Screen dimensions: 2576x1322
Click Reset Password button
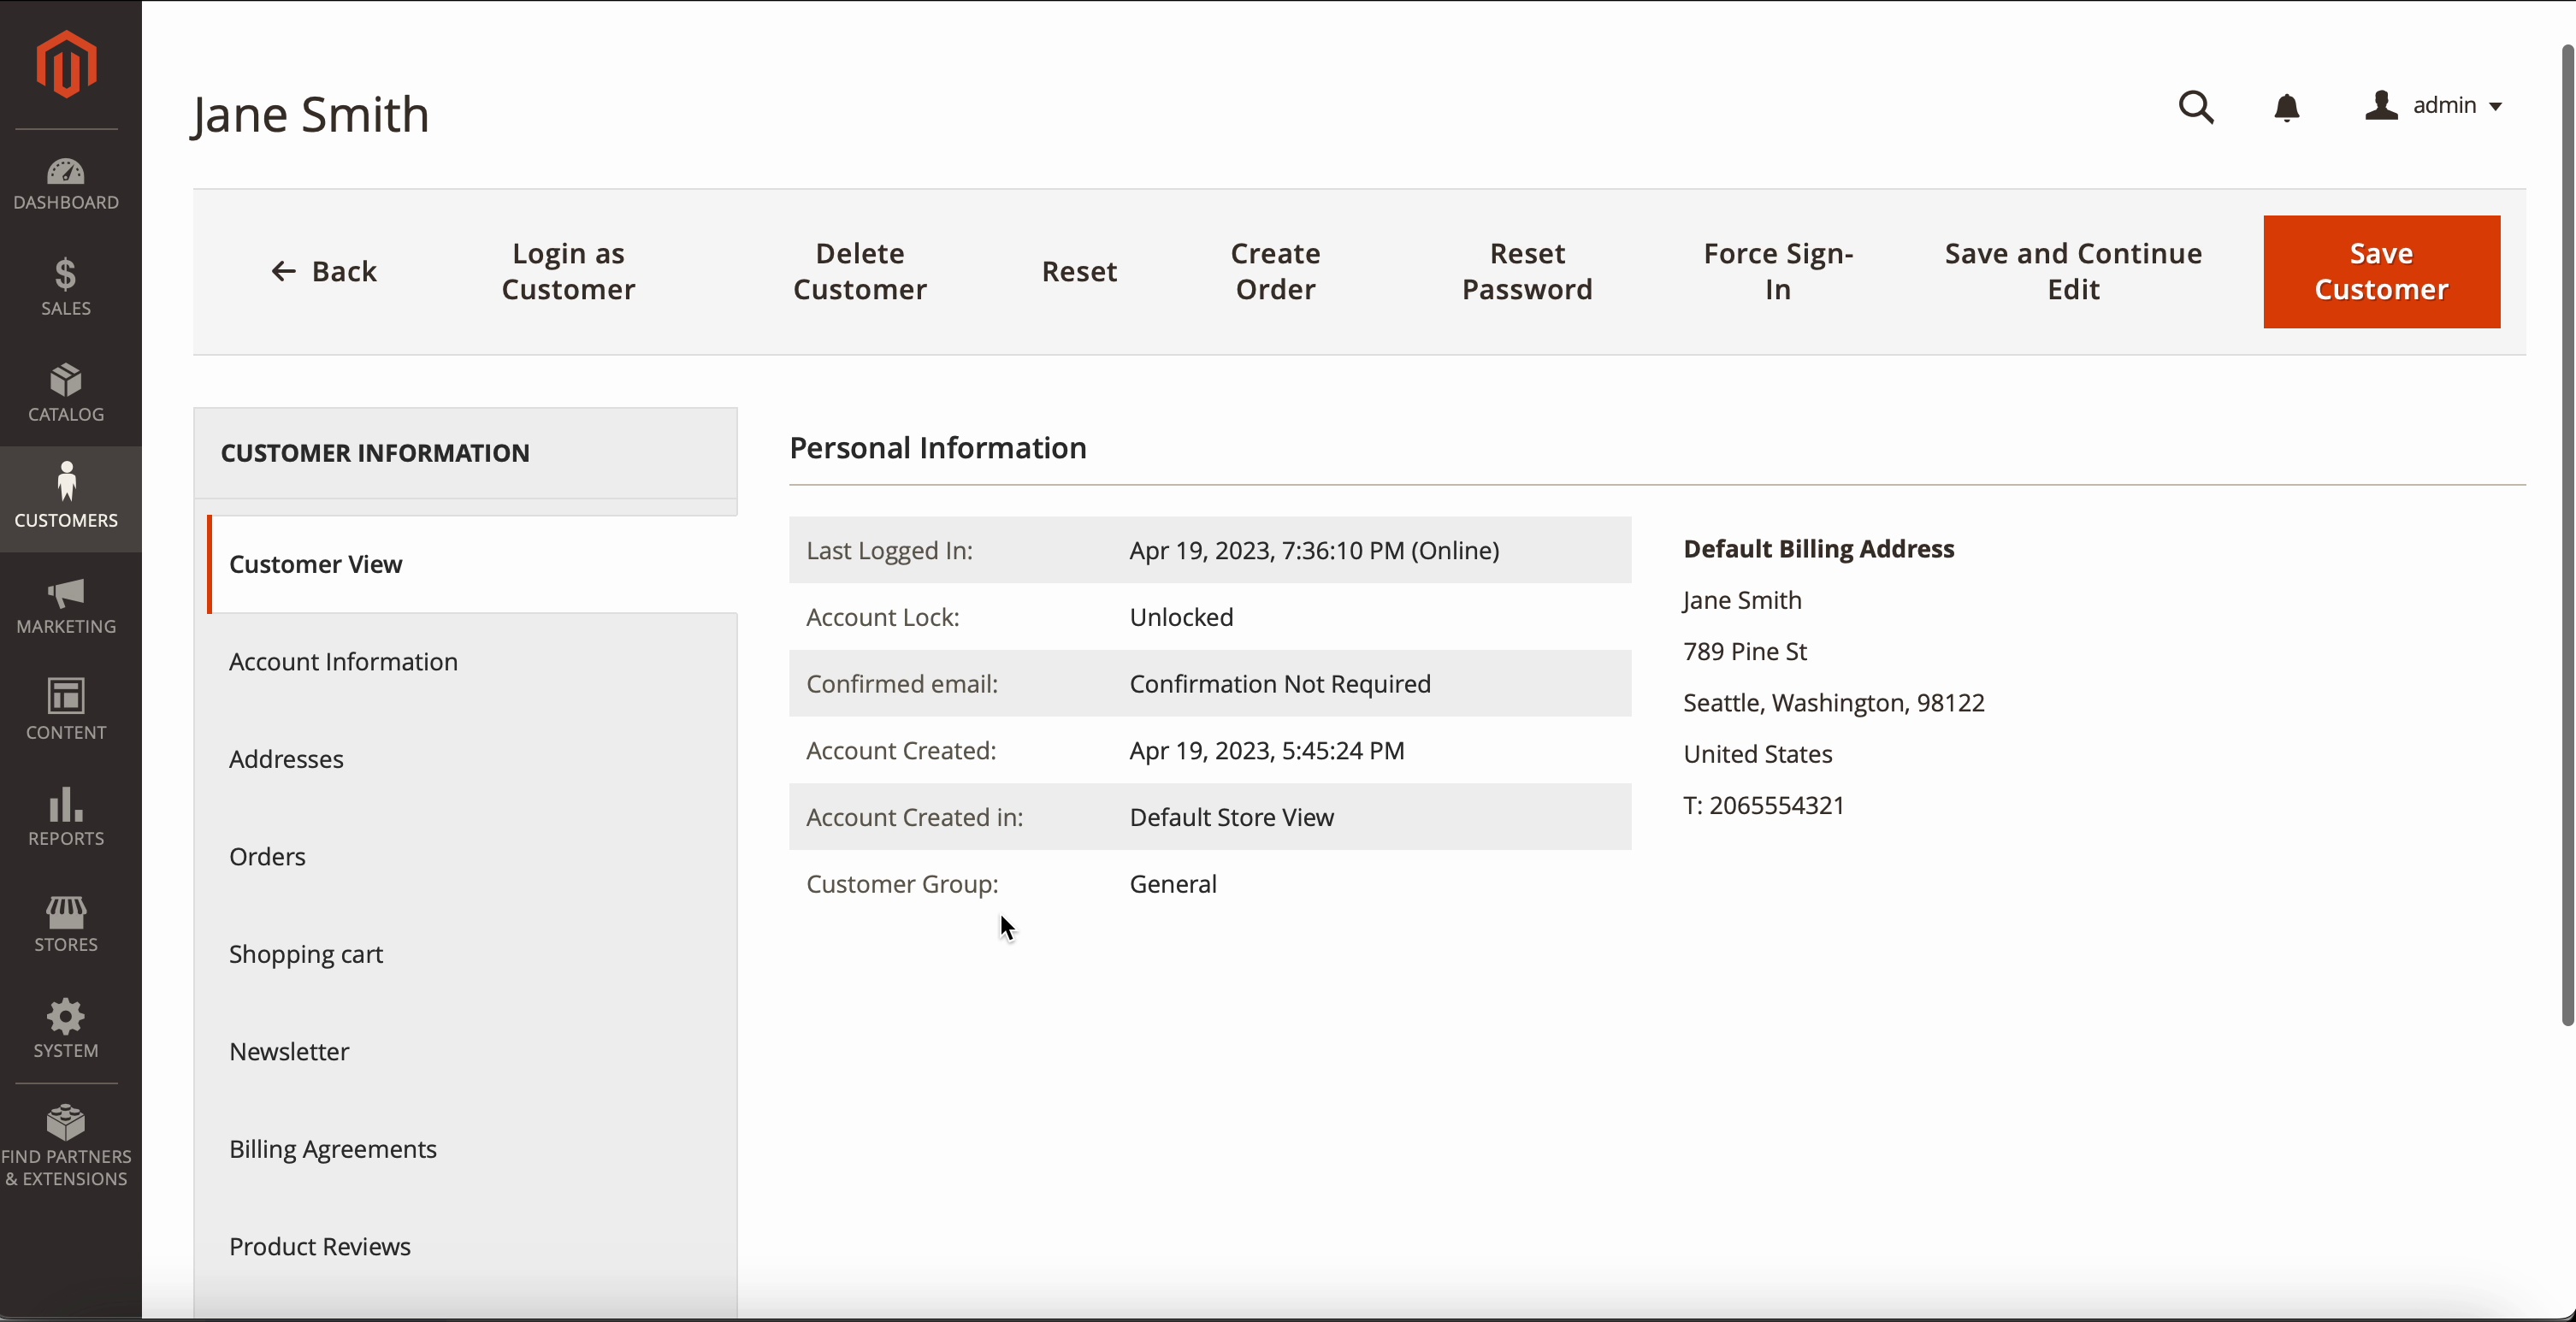click(1527, 271)
